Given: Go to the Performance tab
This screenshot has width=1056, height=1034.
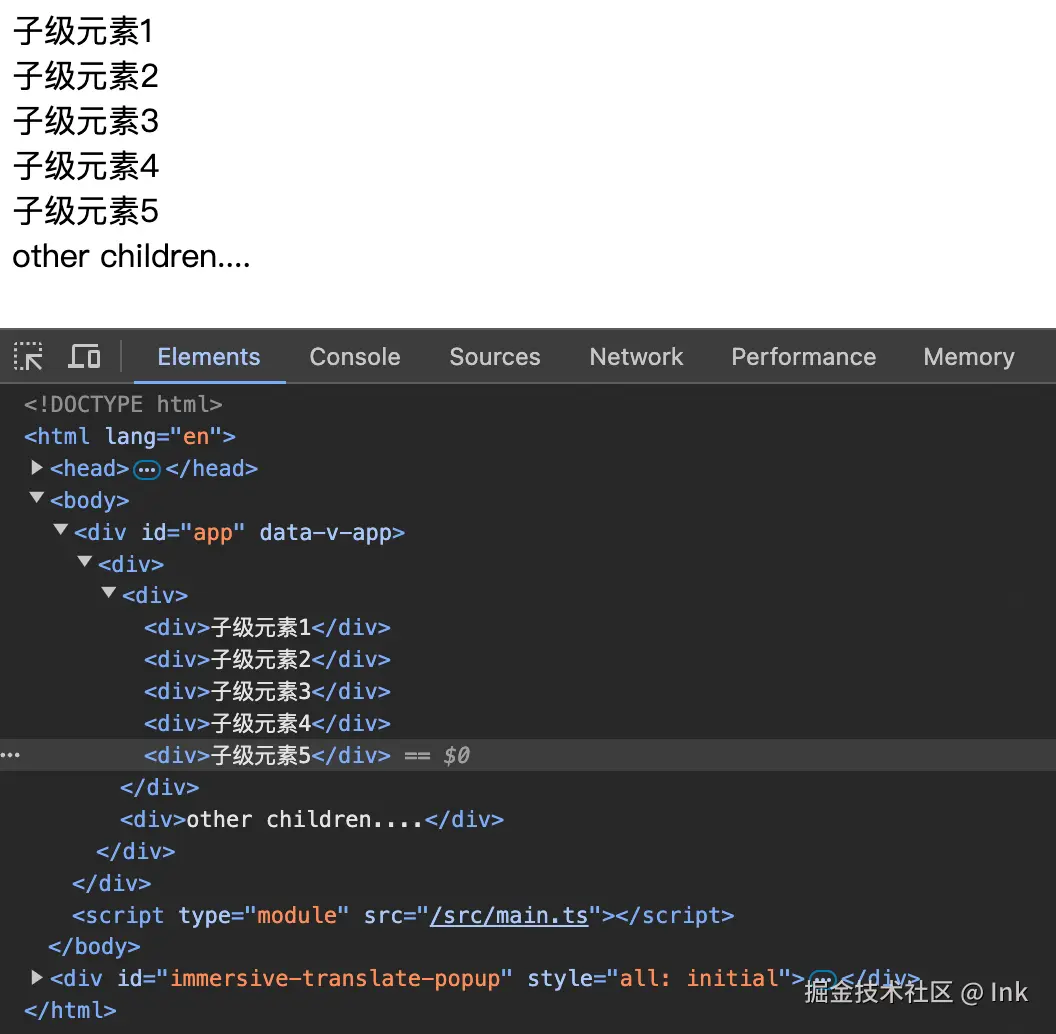Looking at the screenshot, I should pos(803,356).
